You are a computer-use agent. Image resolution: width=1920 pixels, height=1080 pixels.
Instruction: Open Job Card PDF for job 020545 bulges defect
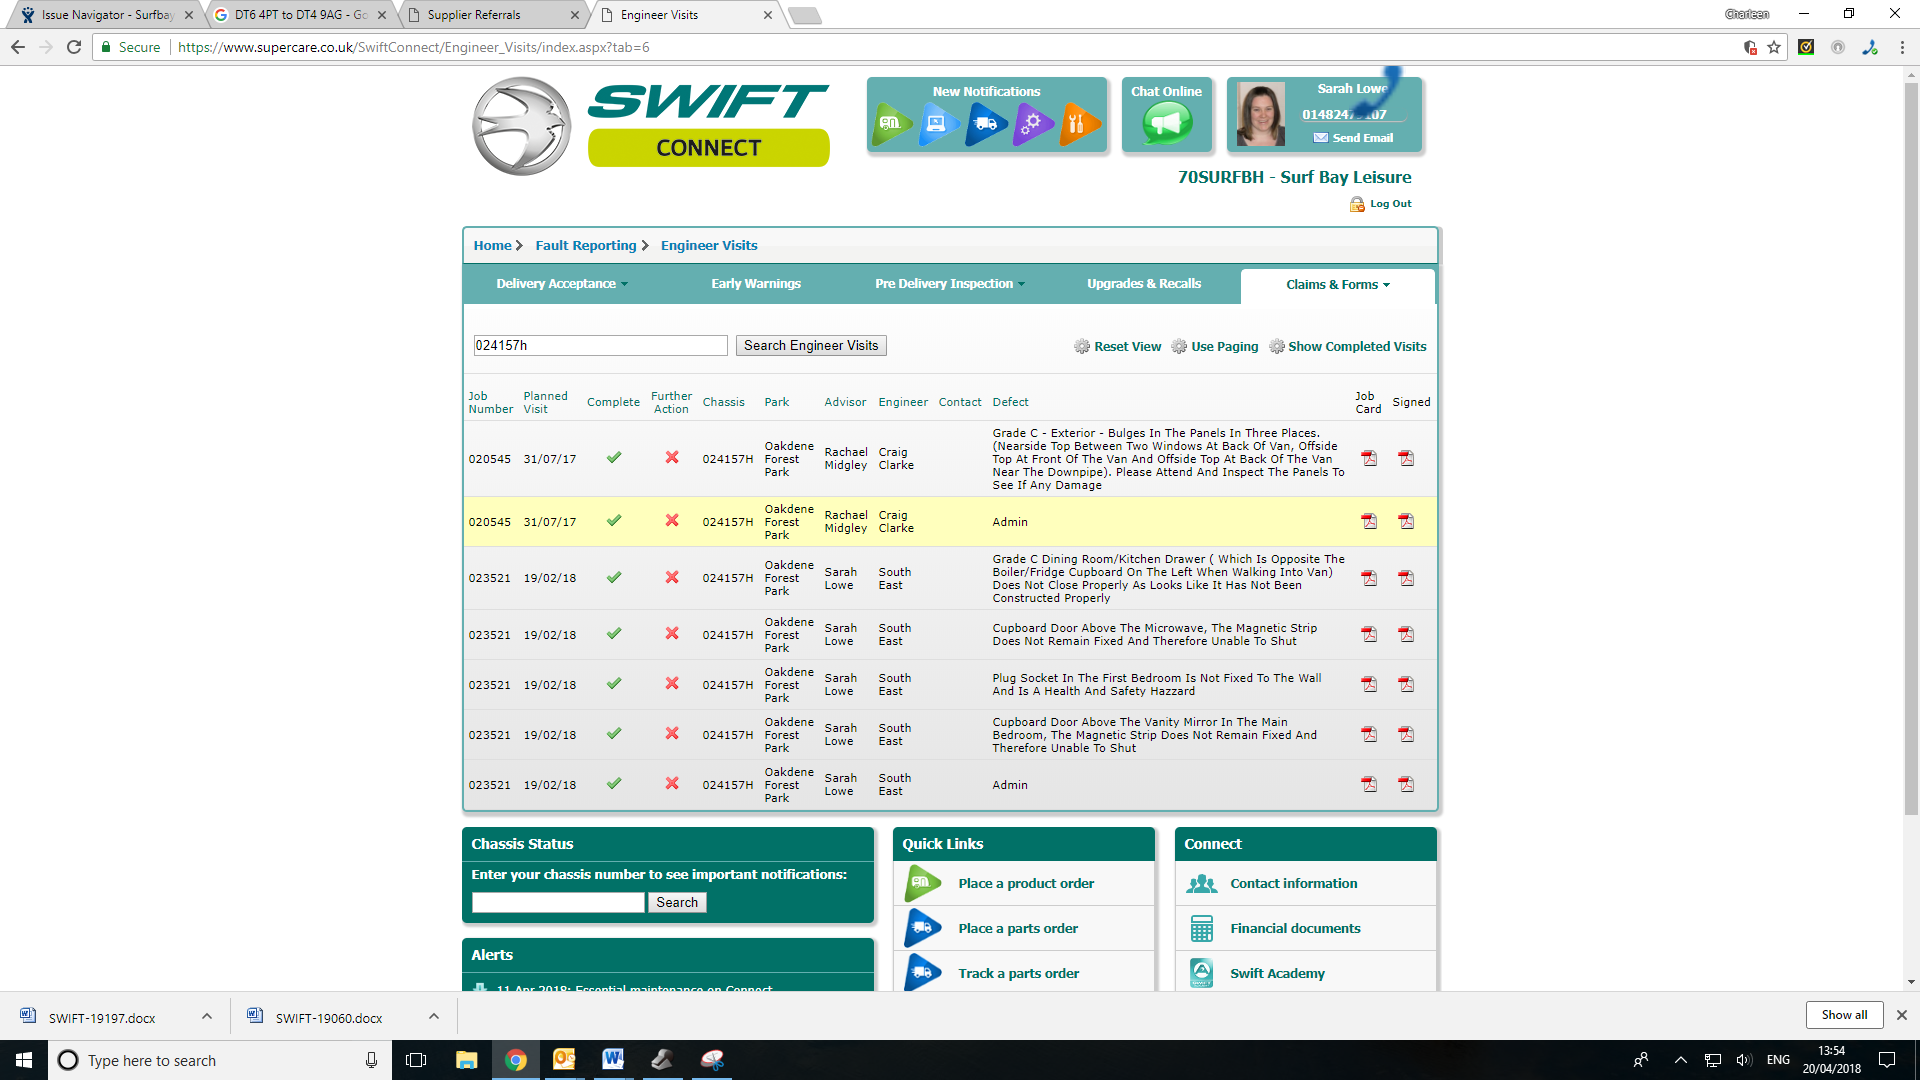point(1369,459)
